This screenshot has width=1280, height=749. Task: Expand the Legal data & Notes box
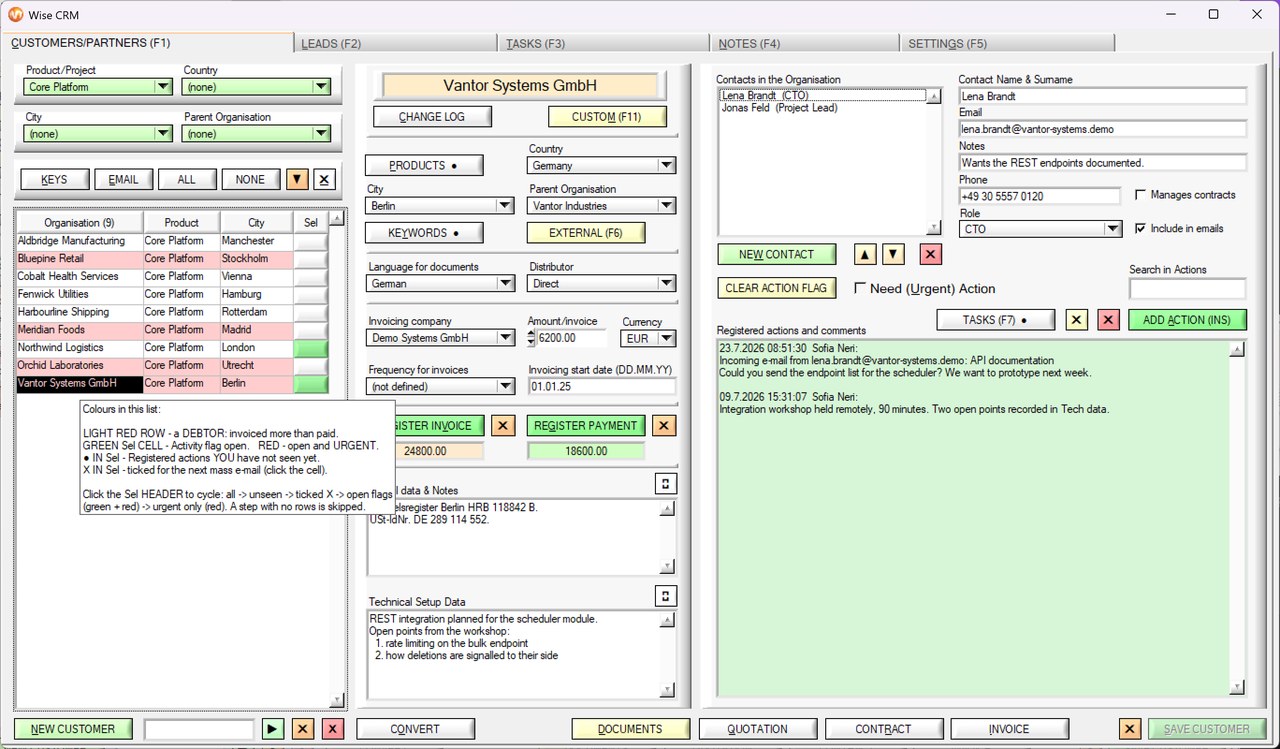(x=665, y=484)
